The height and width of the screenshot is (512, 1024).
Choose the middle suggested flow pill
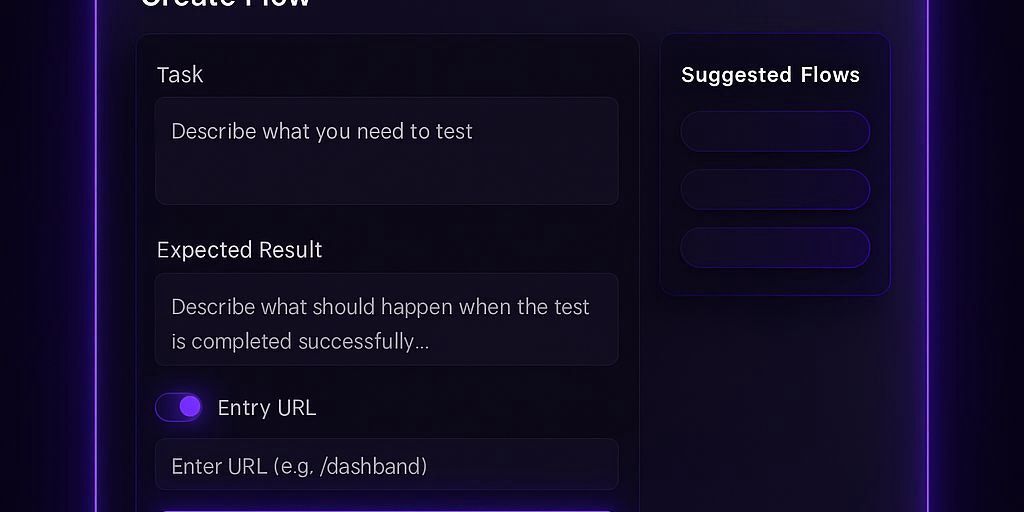(x=775, y=189)
